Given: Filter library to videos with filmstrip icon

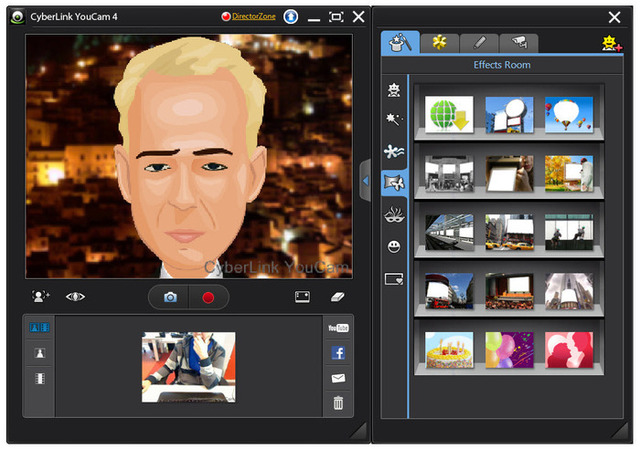Looking at the screenshot, I should [40, 378].
